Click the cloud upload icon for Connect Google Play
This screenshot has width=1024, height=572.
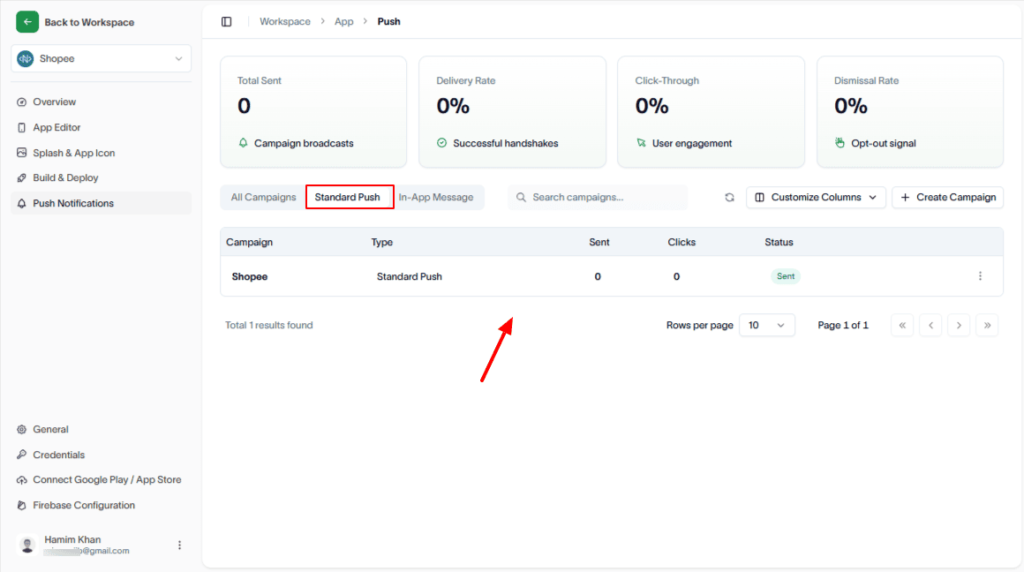(x=22, y=480)
